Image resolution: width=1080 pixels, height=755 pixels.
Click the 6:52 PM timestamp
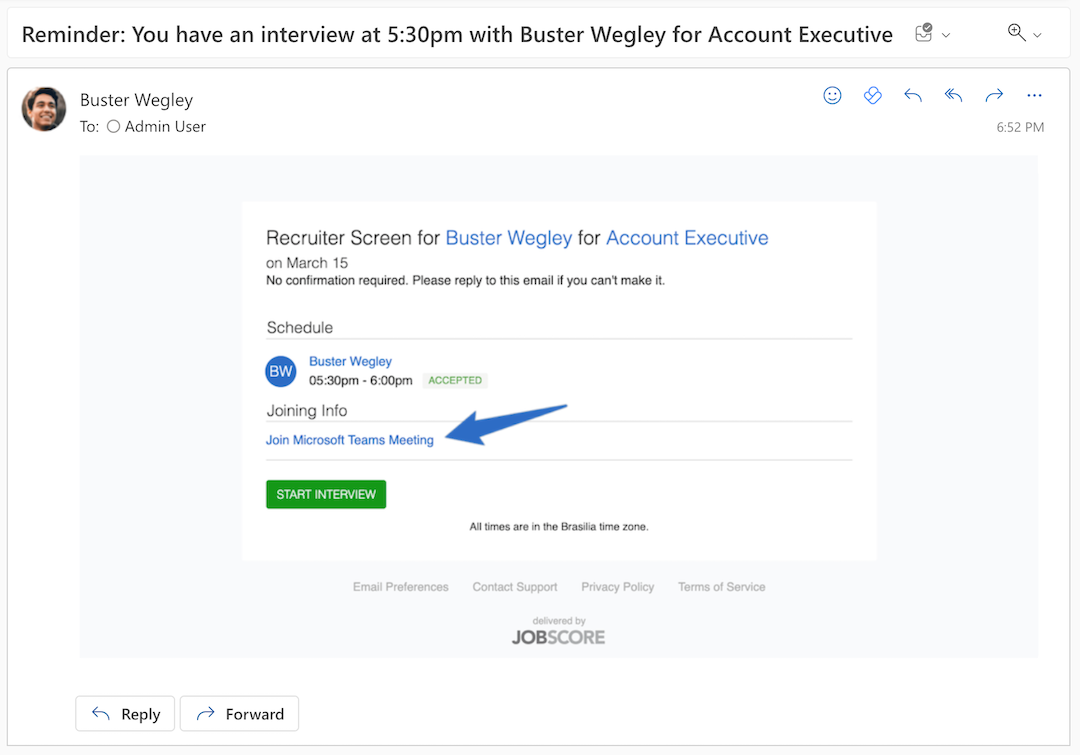tap(1020, 127)
